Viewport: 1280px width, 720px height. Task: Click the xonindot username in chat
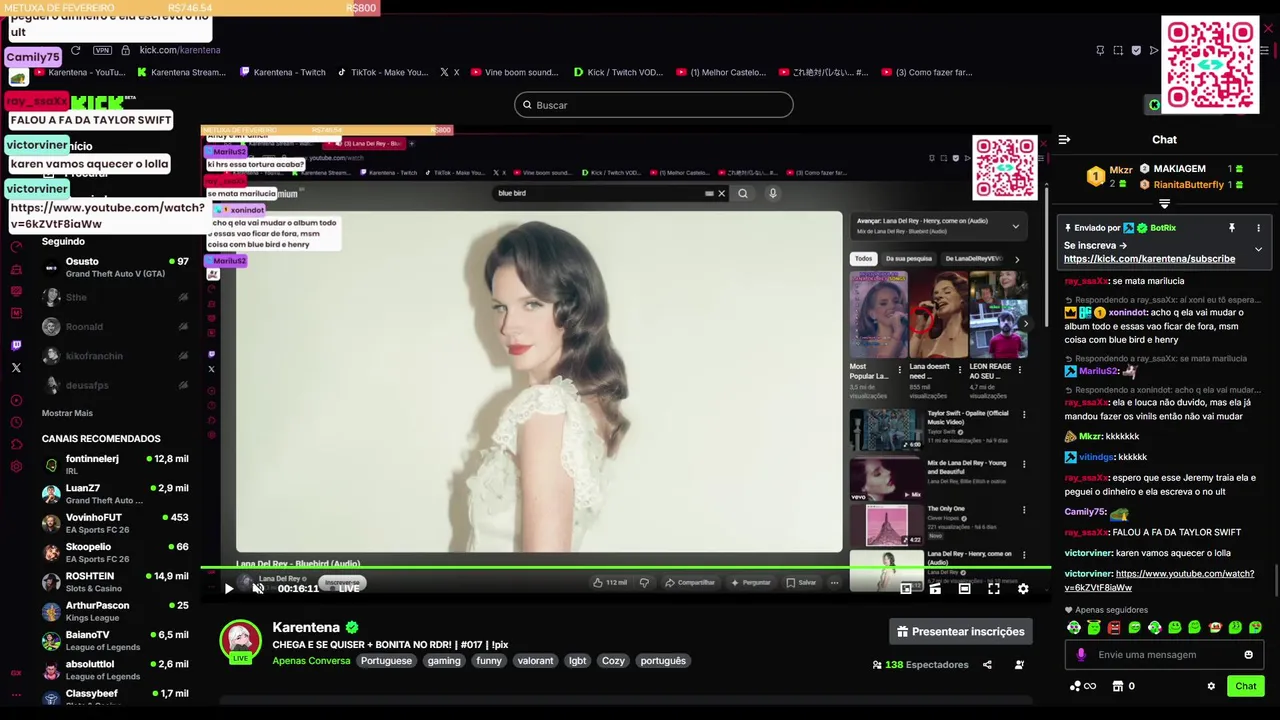click(x=1127, y=312)
